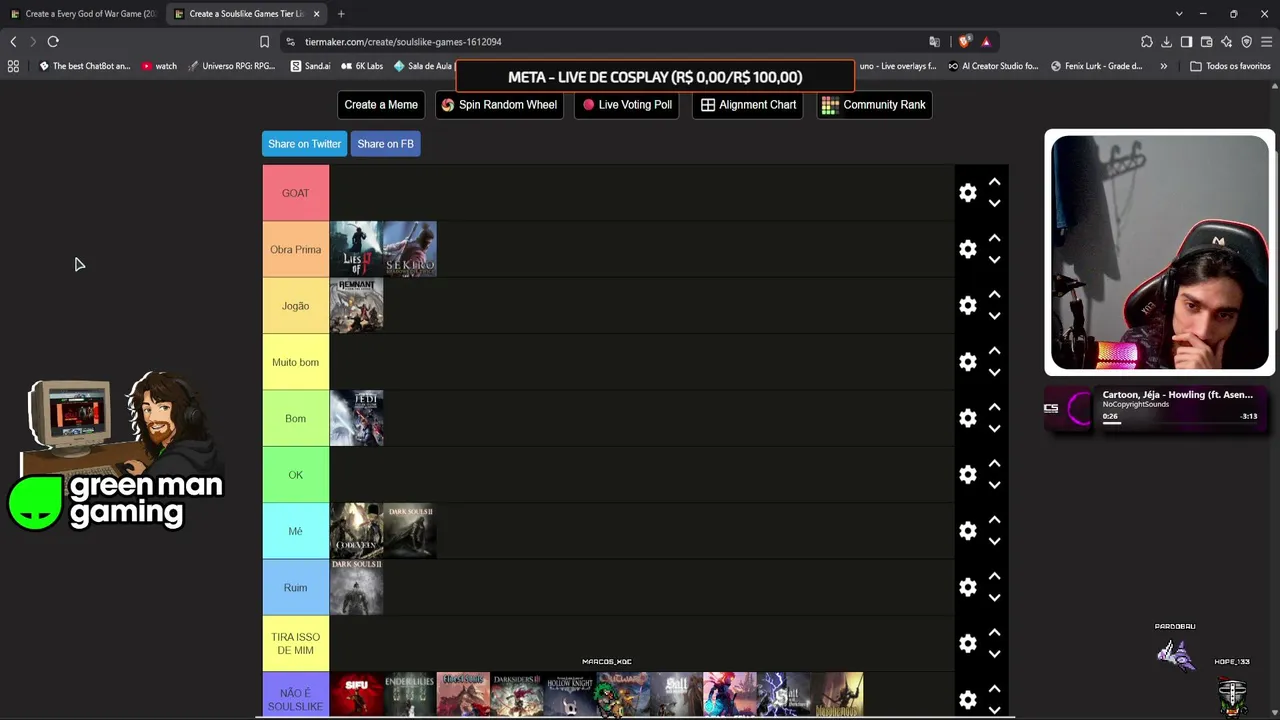Select the Darksiders III thumbnail

click(517, 696)
